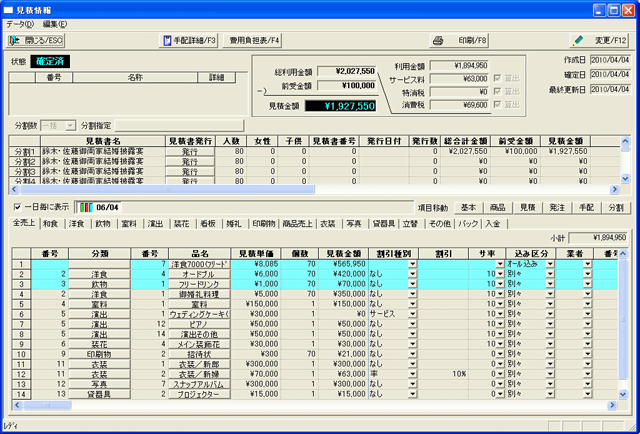The height and width of the screenshot is (434, 640).
Task: Click the colored bars icon beside 06/04
Action: (x=84, y=206)
